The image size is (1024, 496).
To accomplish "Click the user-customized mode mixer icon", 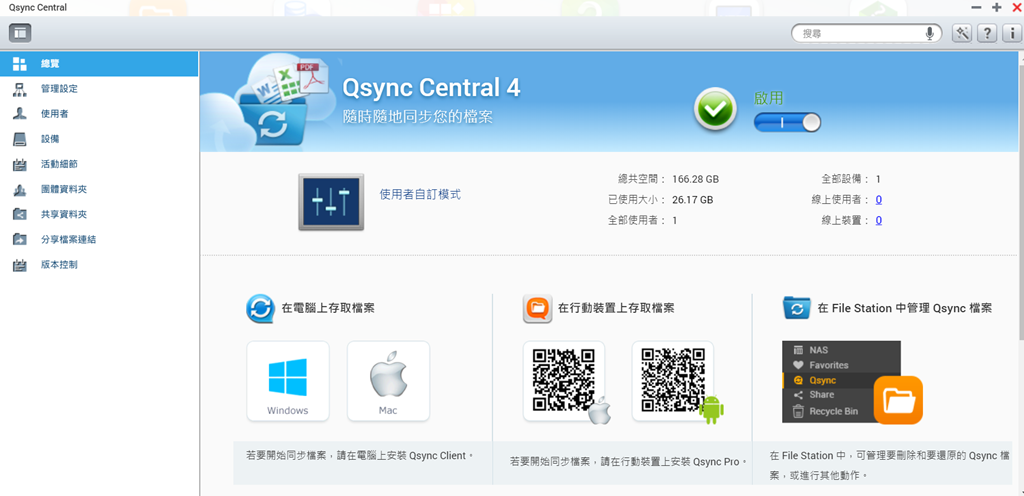I will (331, 202).
